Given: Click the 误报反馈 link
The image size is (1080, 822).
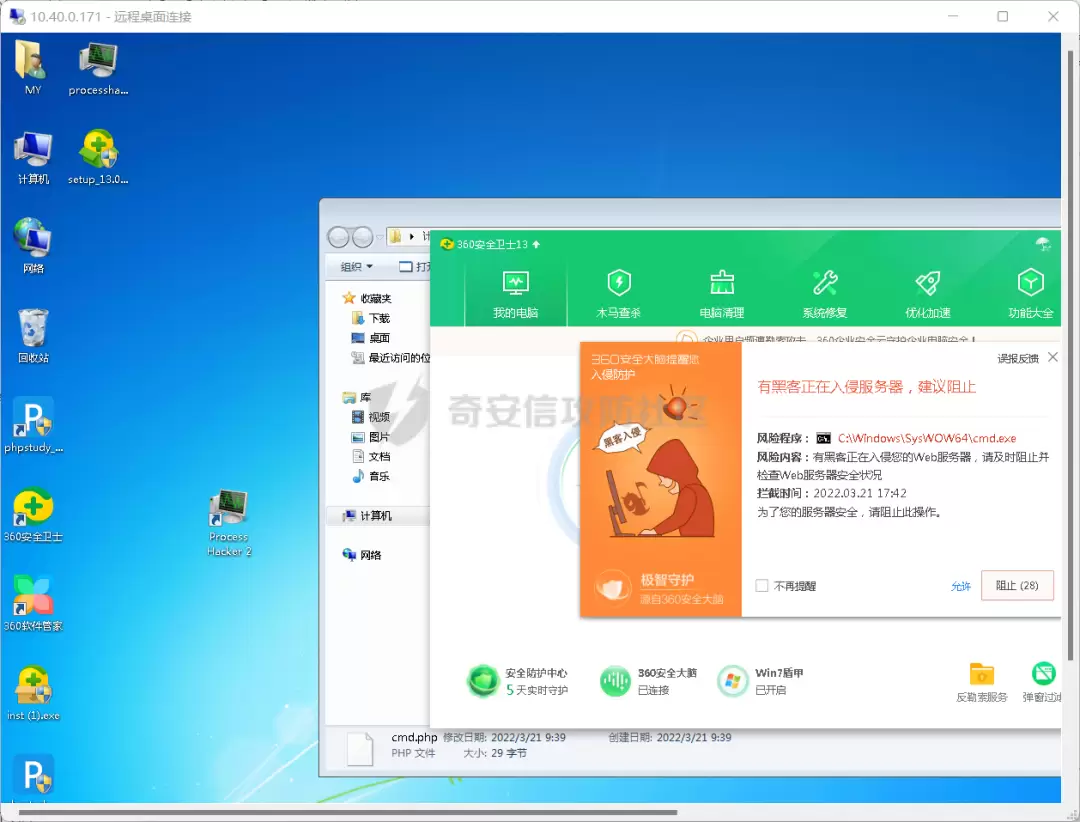Looking at the screenshot, I should 1018,358.
